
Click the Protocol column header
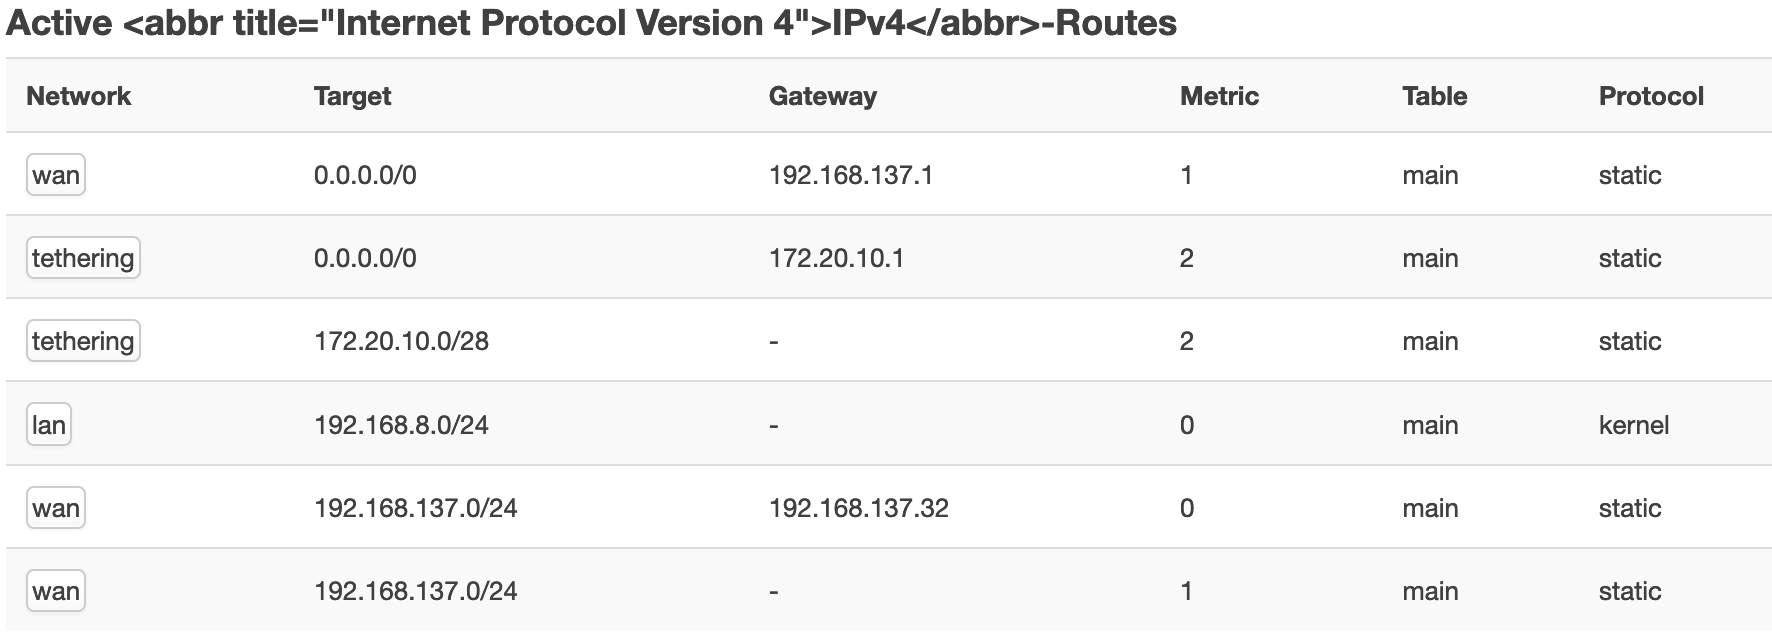[1649, 96]
